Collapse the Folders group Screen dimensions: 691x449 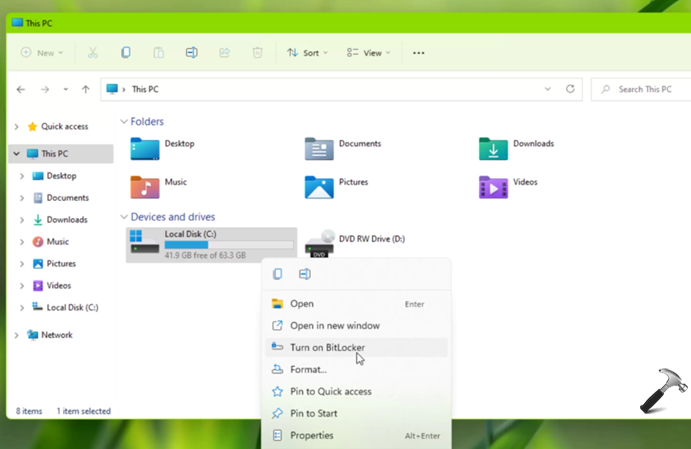[124, 122]
